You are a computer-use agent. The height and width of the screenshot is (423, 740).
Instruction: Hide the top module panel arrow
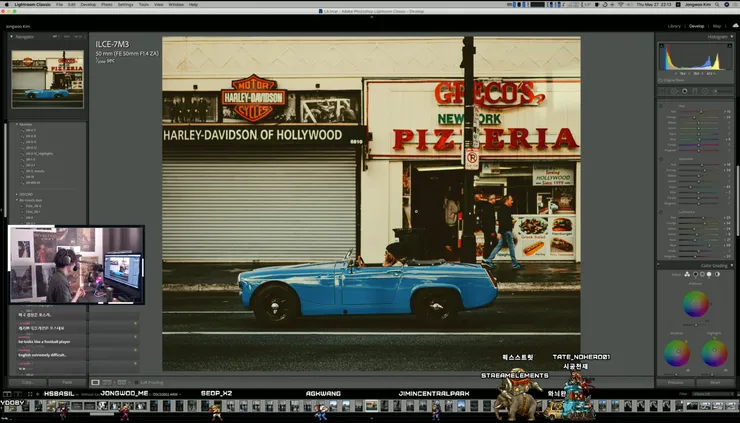coord(371,17)
